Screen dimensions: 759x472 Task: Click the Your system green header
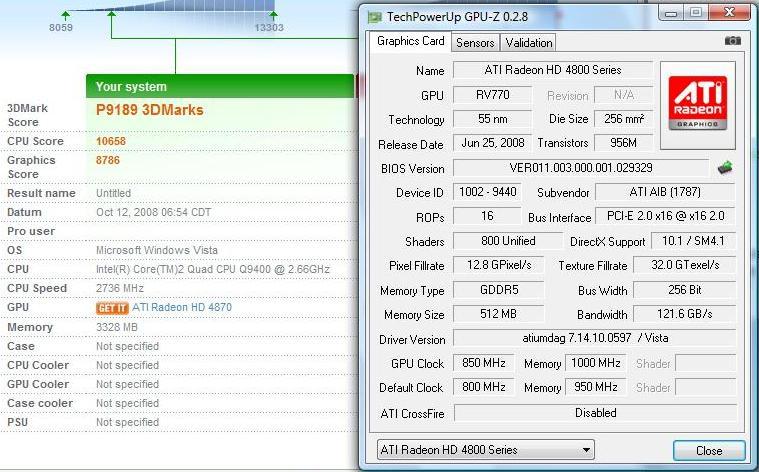click(220, 86)
